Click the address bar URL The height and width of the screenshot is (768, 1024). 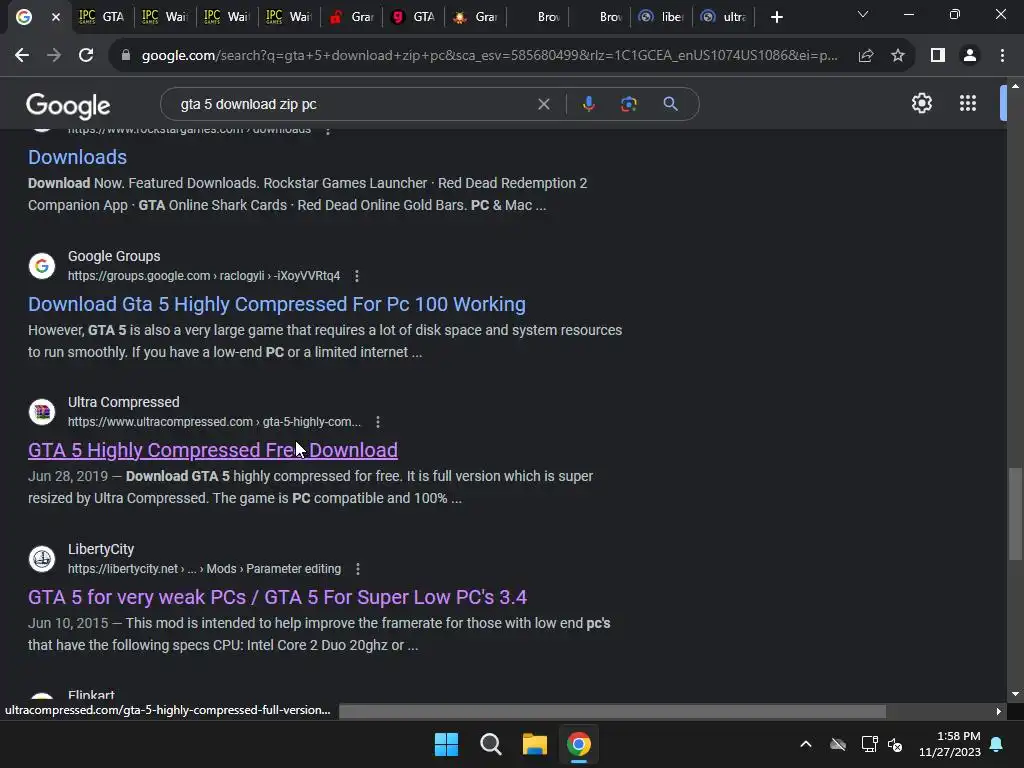[x=490, y=56]
